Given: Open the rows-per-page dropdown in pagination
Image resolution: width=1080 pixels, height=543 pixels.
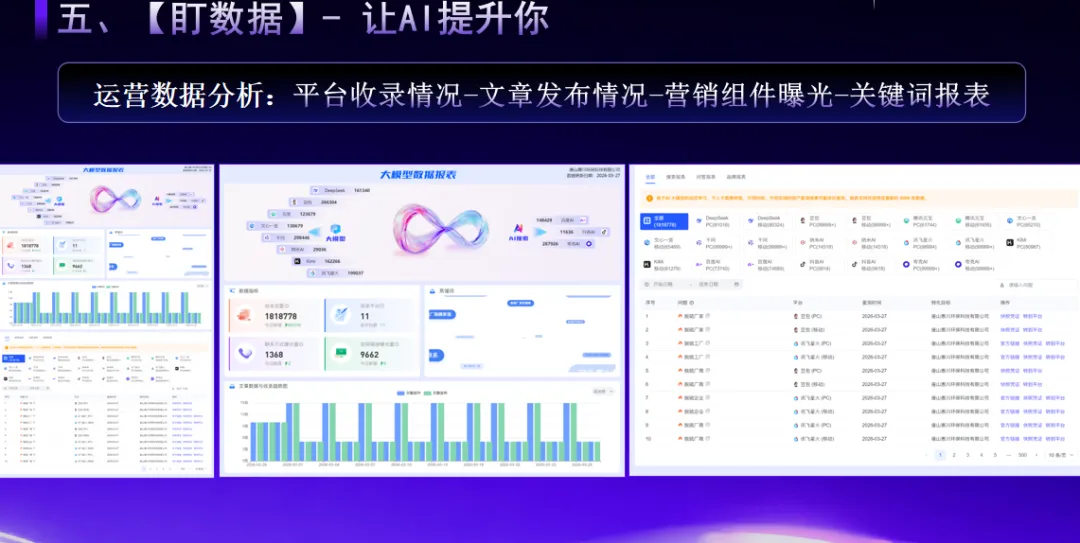Looking at the screenshot, I should (x=1059, y=455).
